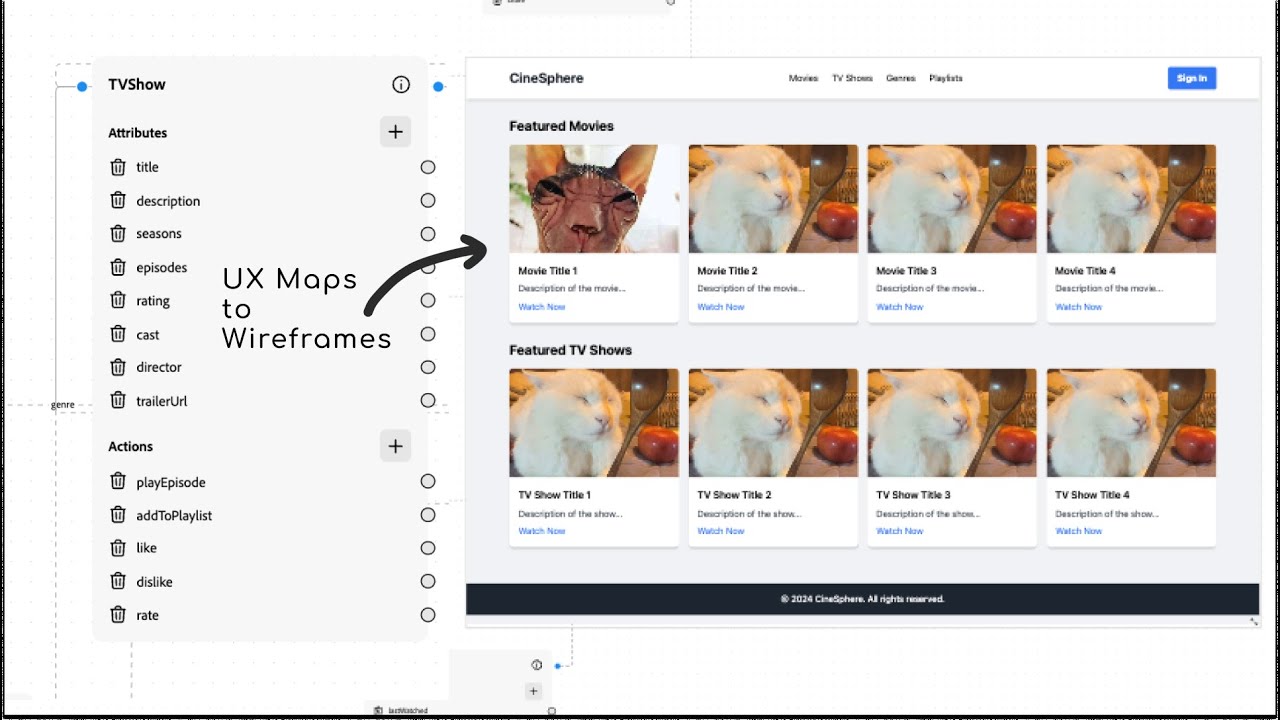Select the director connector circle

click(x=428, y=367)
